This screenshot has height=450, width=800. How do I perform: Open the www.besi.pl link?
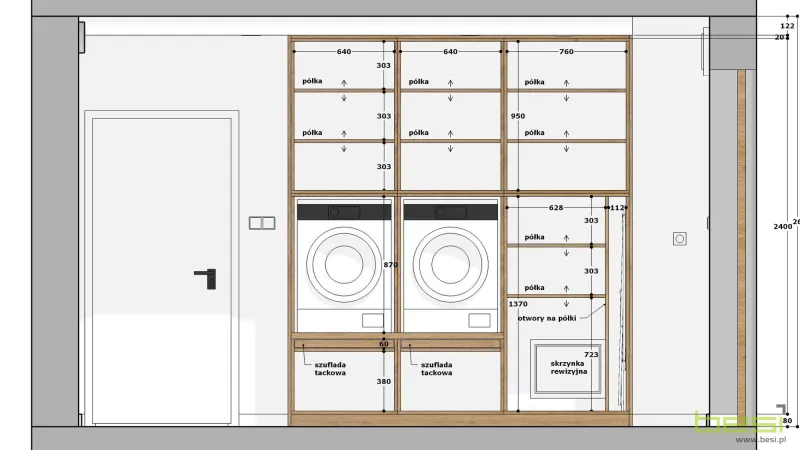tap(761, 439)
